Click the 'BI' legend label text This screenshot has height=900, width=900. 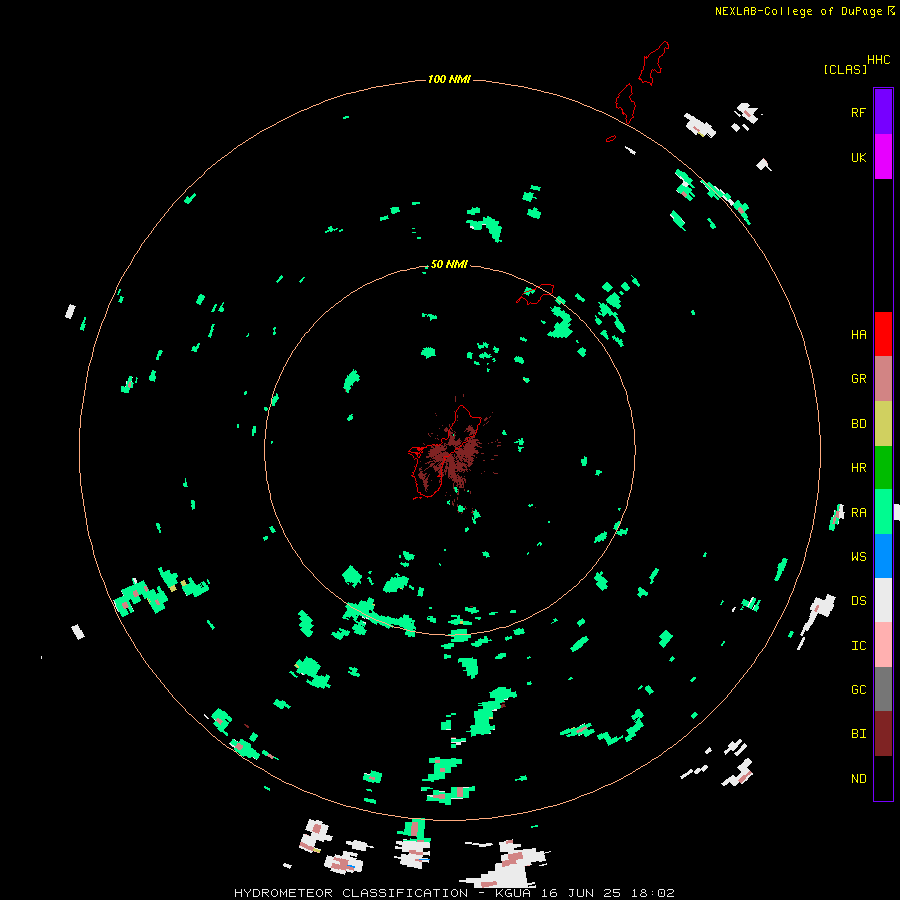tap(858, 734)
